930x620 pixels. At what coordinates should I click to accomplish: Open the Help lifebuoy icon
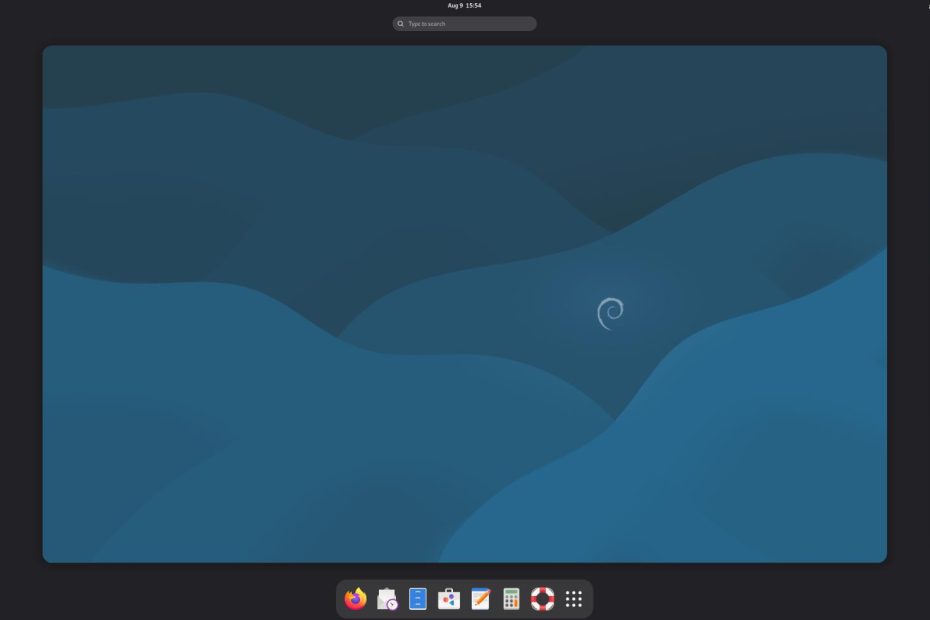(542, 599)
